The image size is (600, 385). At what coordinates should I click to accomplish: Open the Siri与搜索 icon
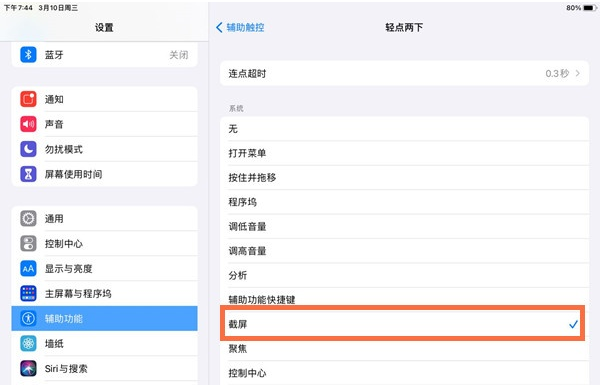tap(28, 368)
